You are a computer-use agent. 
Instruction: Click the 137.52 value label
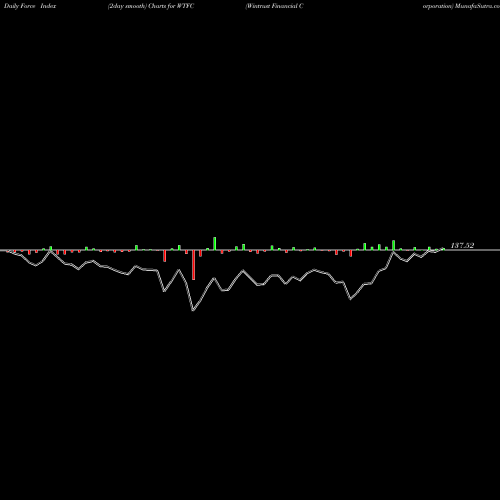coord(462,246)
